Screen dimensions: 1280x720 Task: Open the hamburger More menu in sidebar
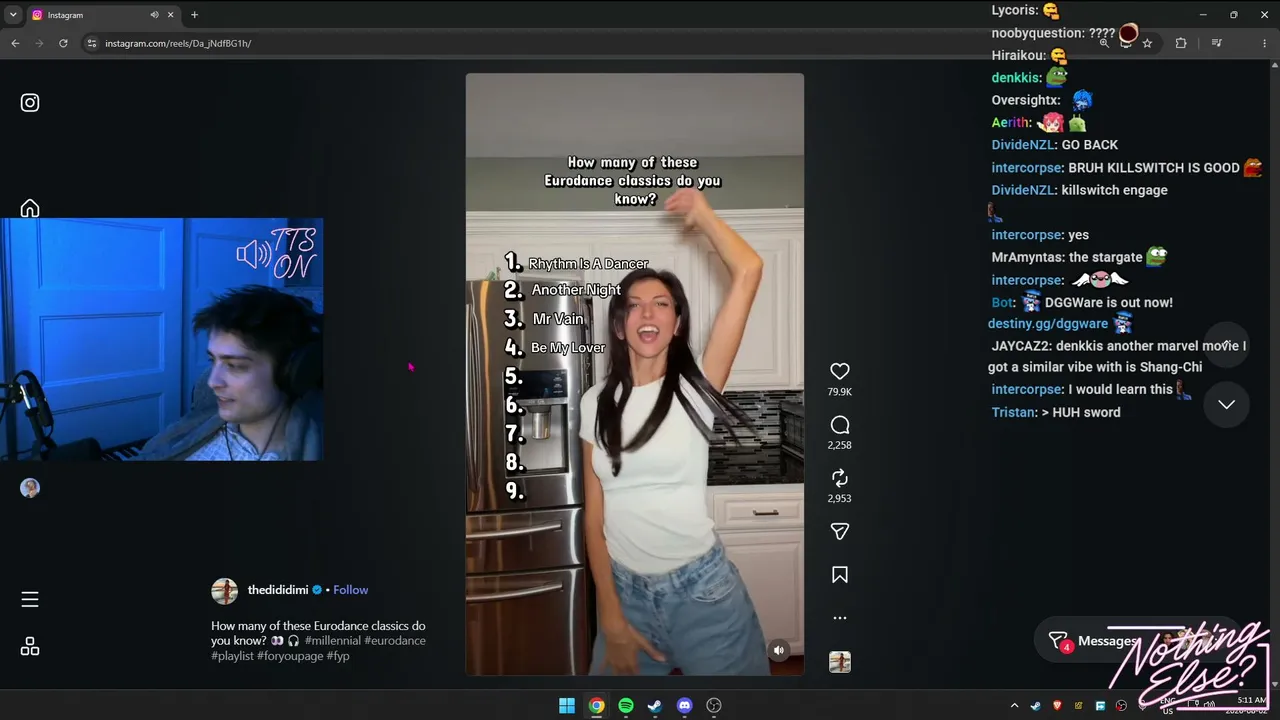click(x=30, y=599)
